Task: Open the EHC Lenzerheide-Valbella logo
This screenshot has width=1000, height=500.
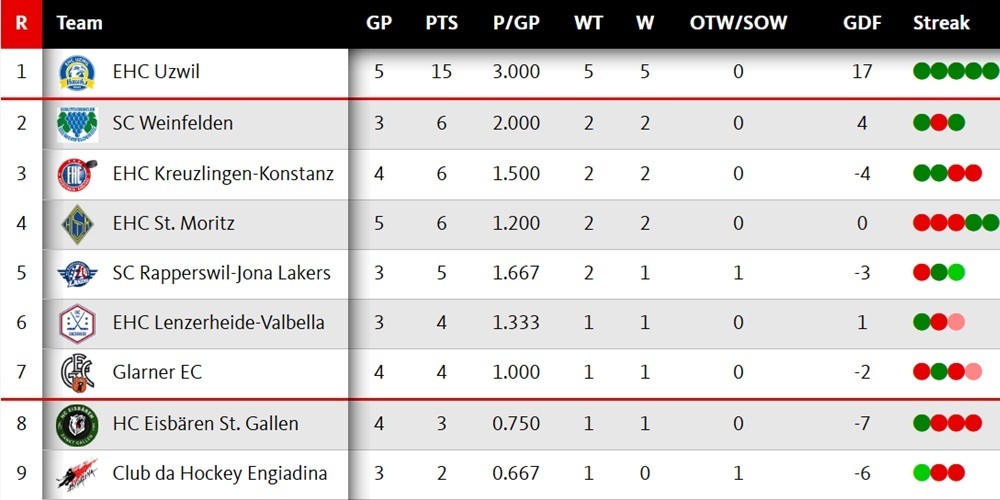Action: click(x=77, y=323)
